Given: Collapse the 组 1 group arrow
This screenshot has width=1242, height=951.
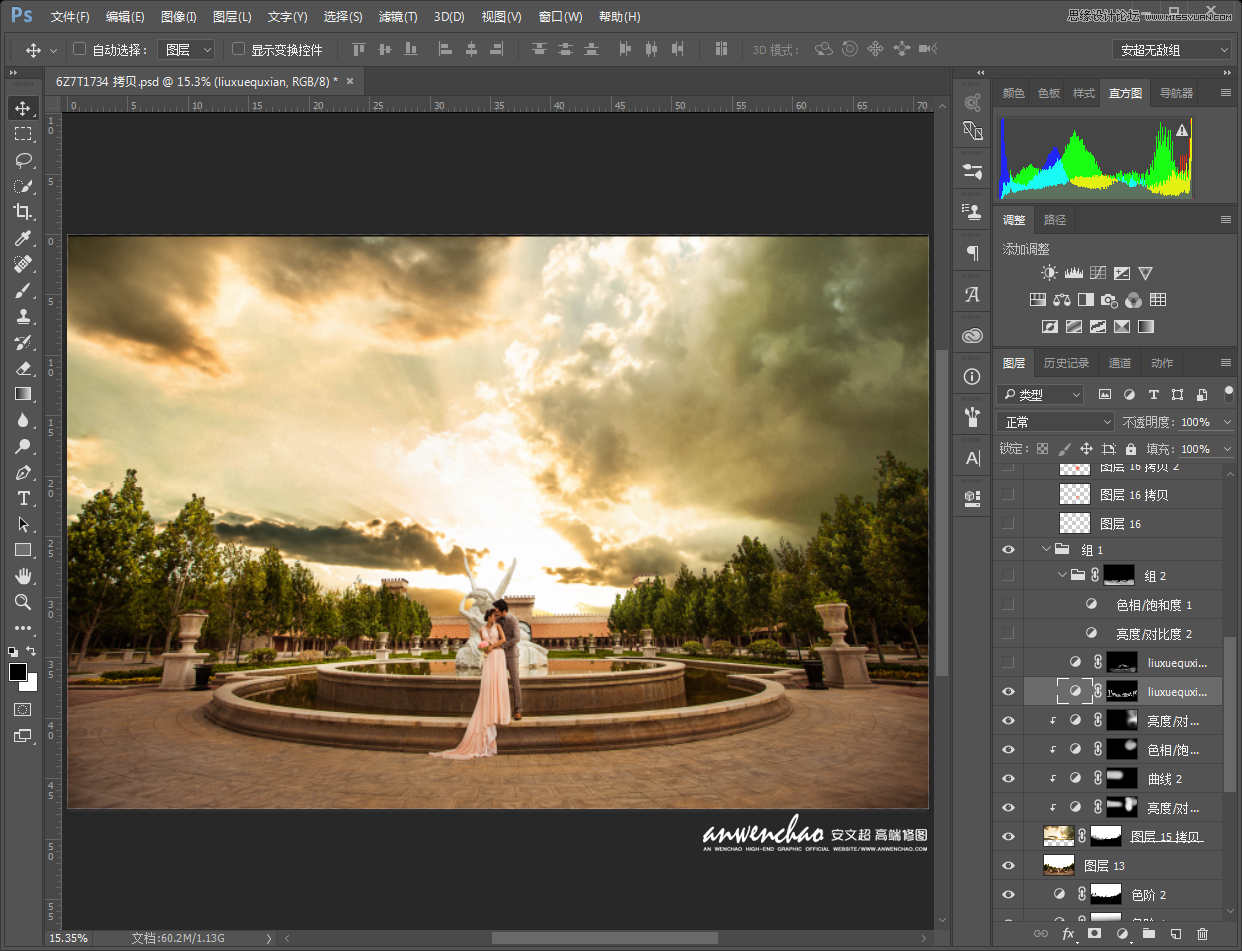Looking at the screenshot, I should click(x=1047, y=549).
